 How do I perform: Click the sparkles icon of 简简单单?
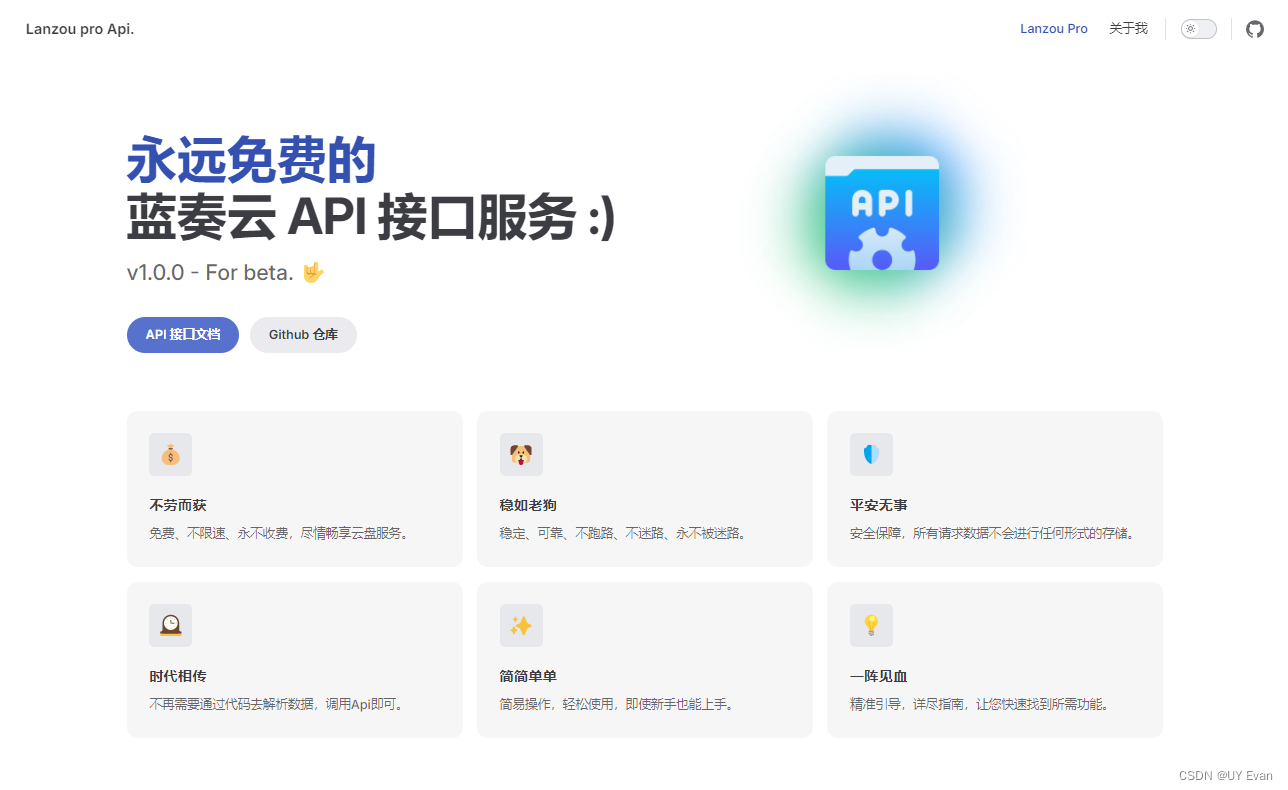coord(521,625)
